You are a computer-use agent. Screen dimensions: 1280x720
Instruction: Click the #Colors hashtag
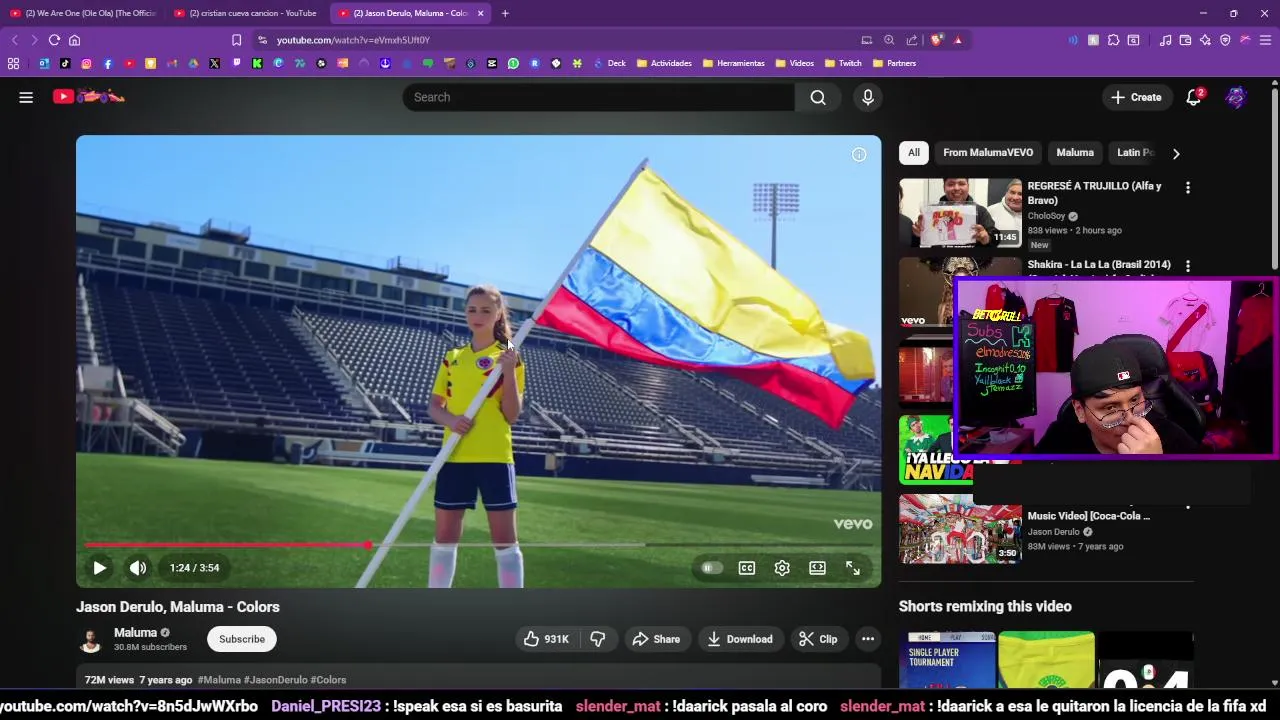click(328, 680)
